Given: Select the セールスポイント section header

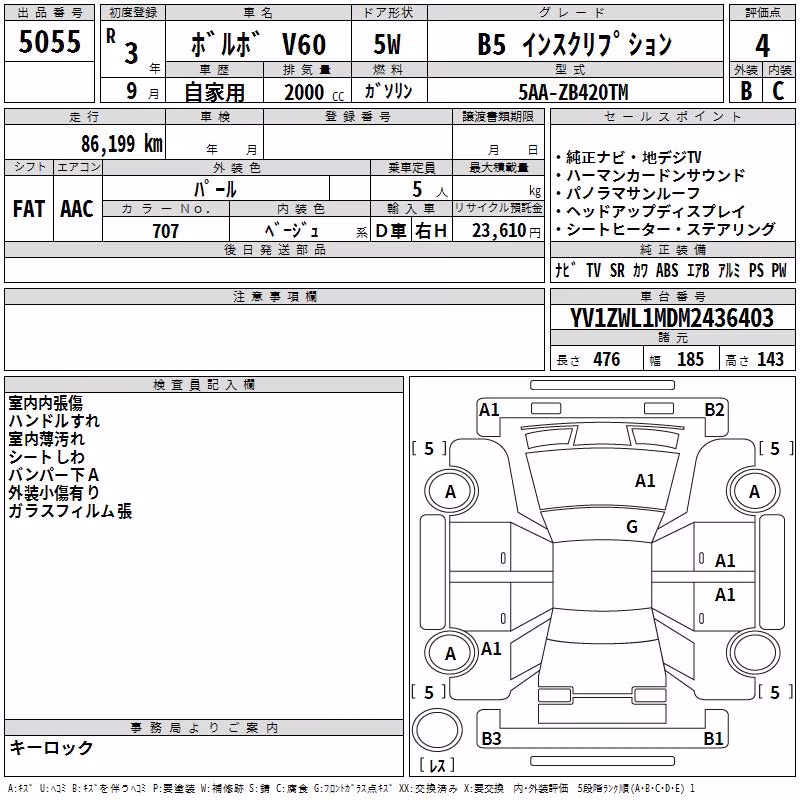Looking at the screenshot, I should pyautogui.click(x=673, y=116).
